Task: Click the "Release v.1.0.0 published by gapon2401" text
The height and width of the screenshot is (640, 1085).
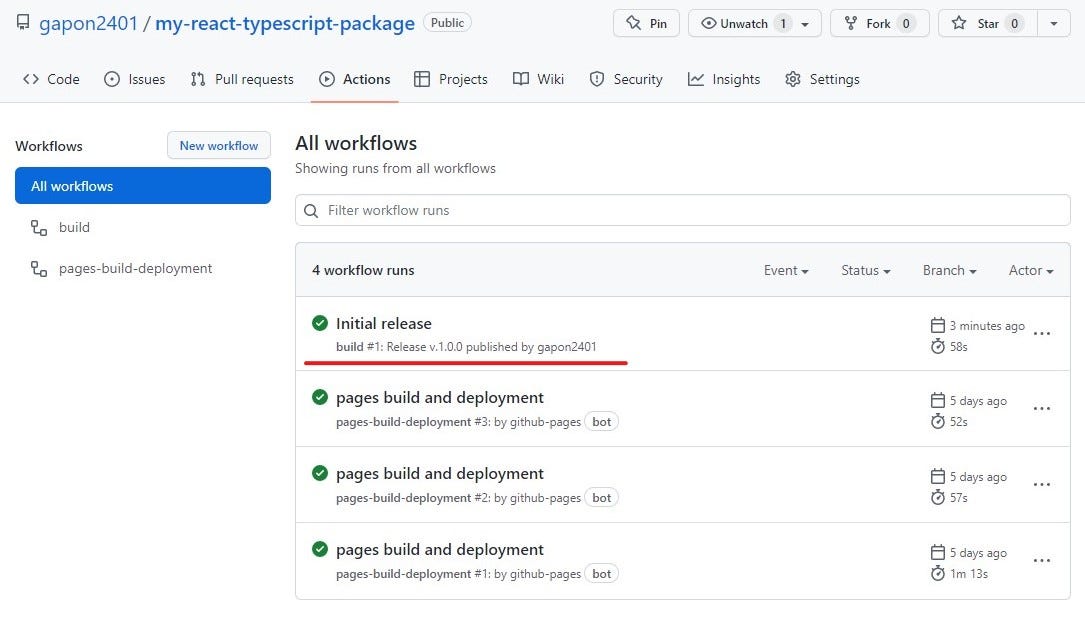Action: pyautogui.click(x=491, y=347)
